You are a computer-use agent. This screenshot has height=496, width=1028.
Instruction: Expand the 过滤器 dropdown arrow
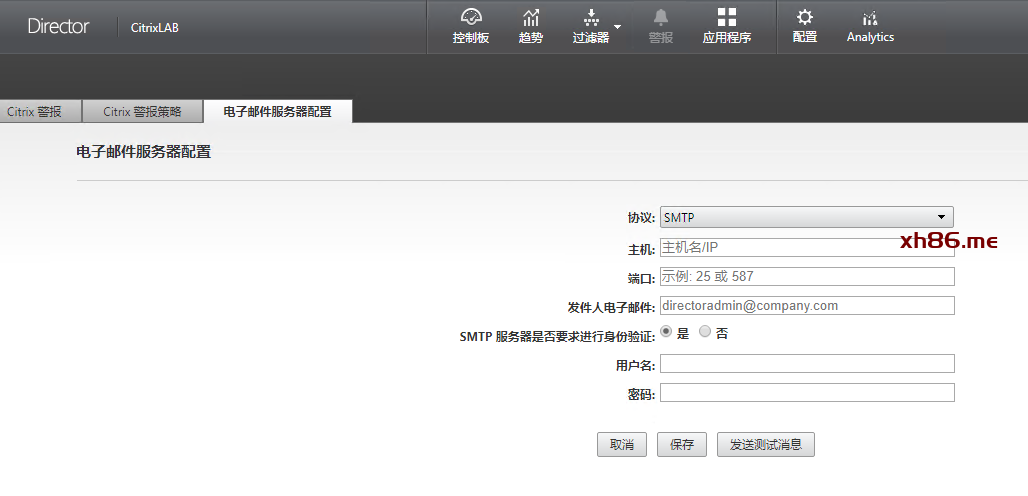(x=617, y=26)
